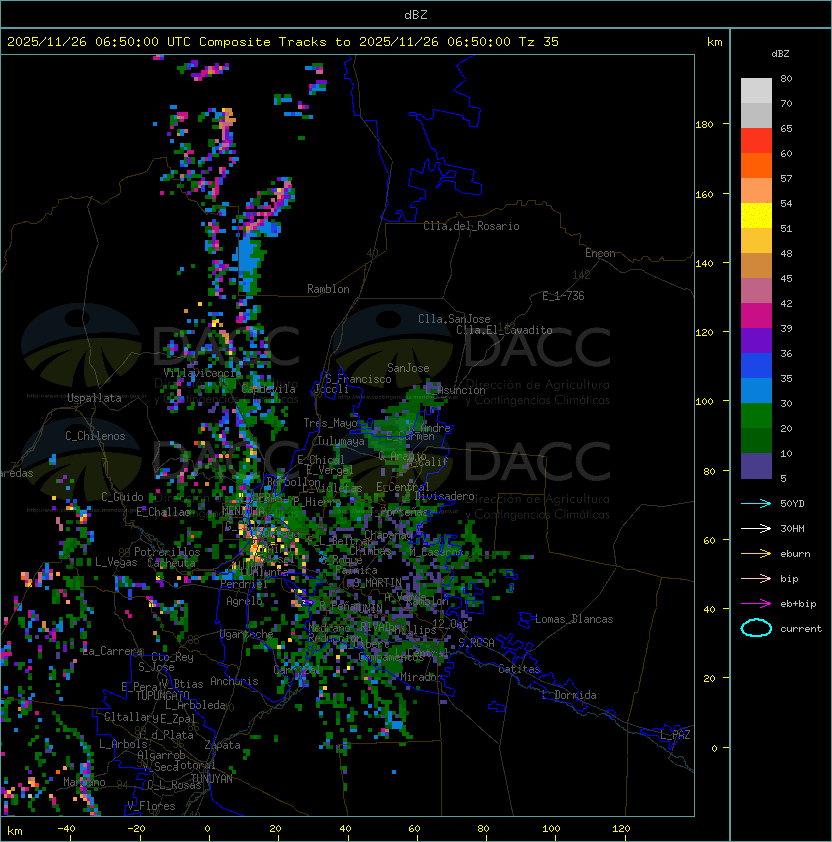Select the 20-30 dBZ green swatch
The height and width of the screenshot is (842, 832).
click(x=756, y=416)
